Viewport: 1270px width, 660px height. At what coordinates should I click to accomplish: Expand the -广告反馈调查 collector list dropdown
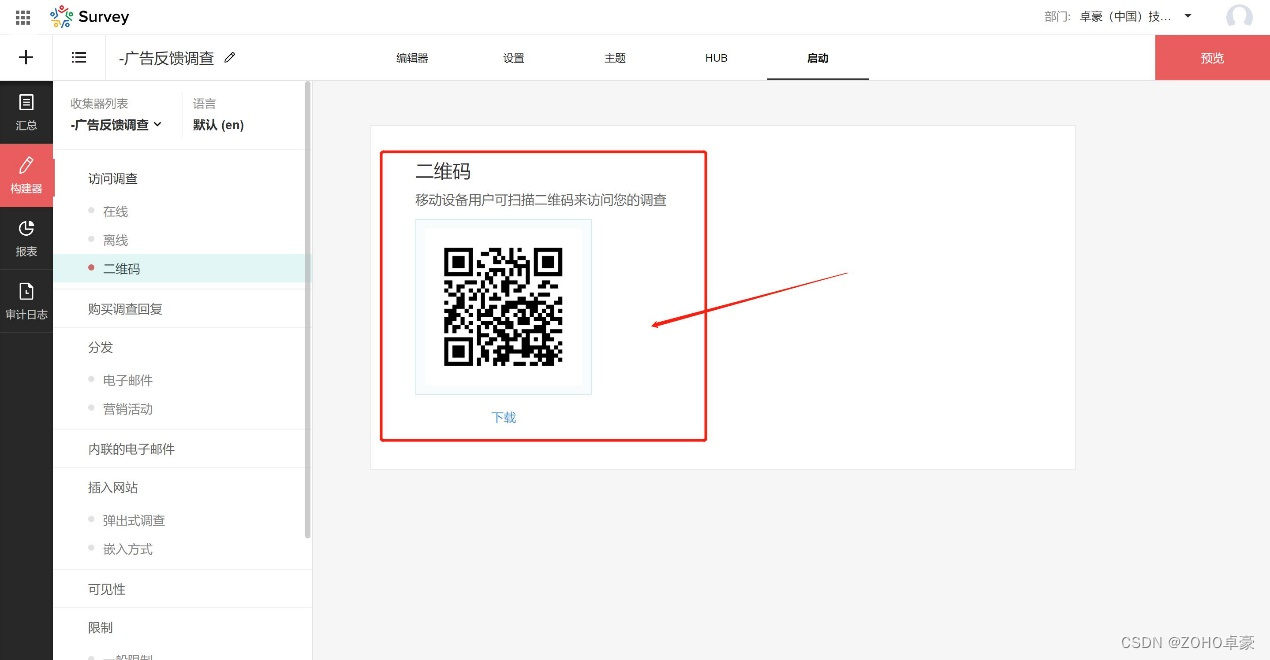coord(116,125)
